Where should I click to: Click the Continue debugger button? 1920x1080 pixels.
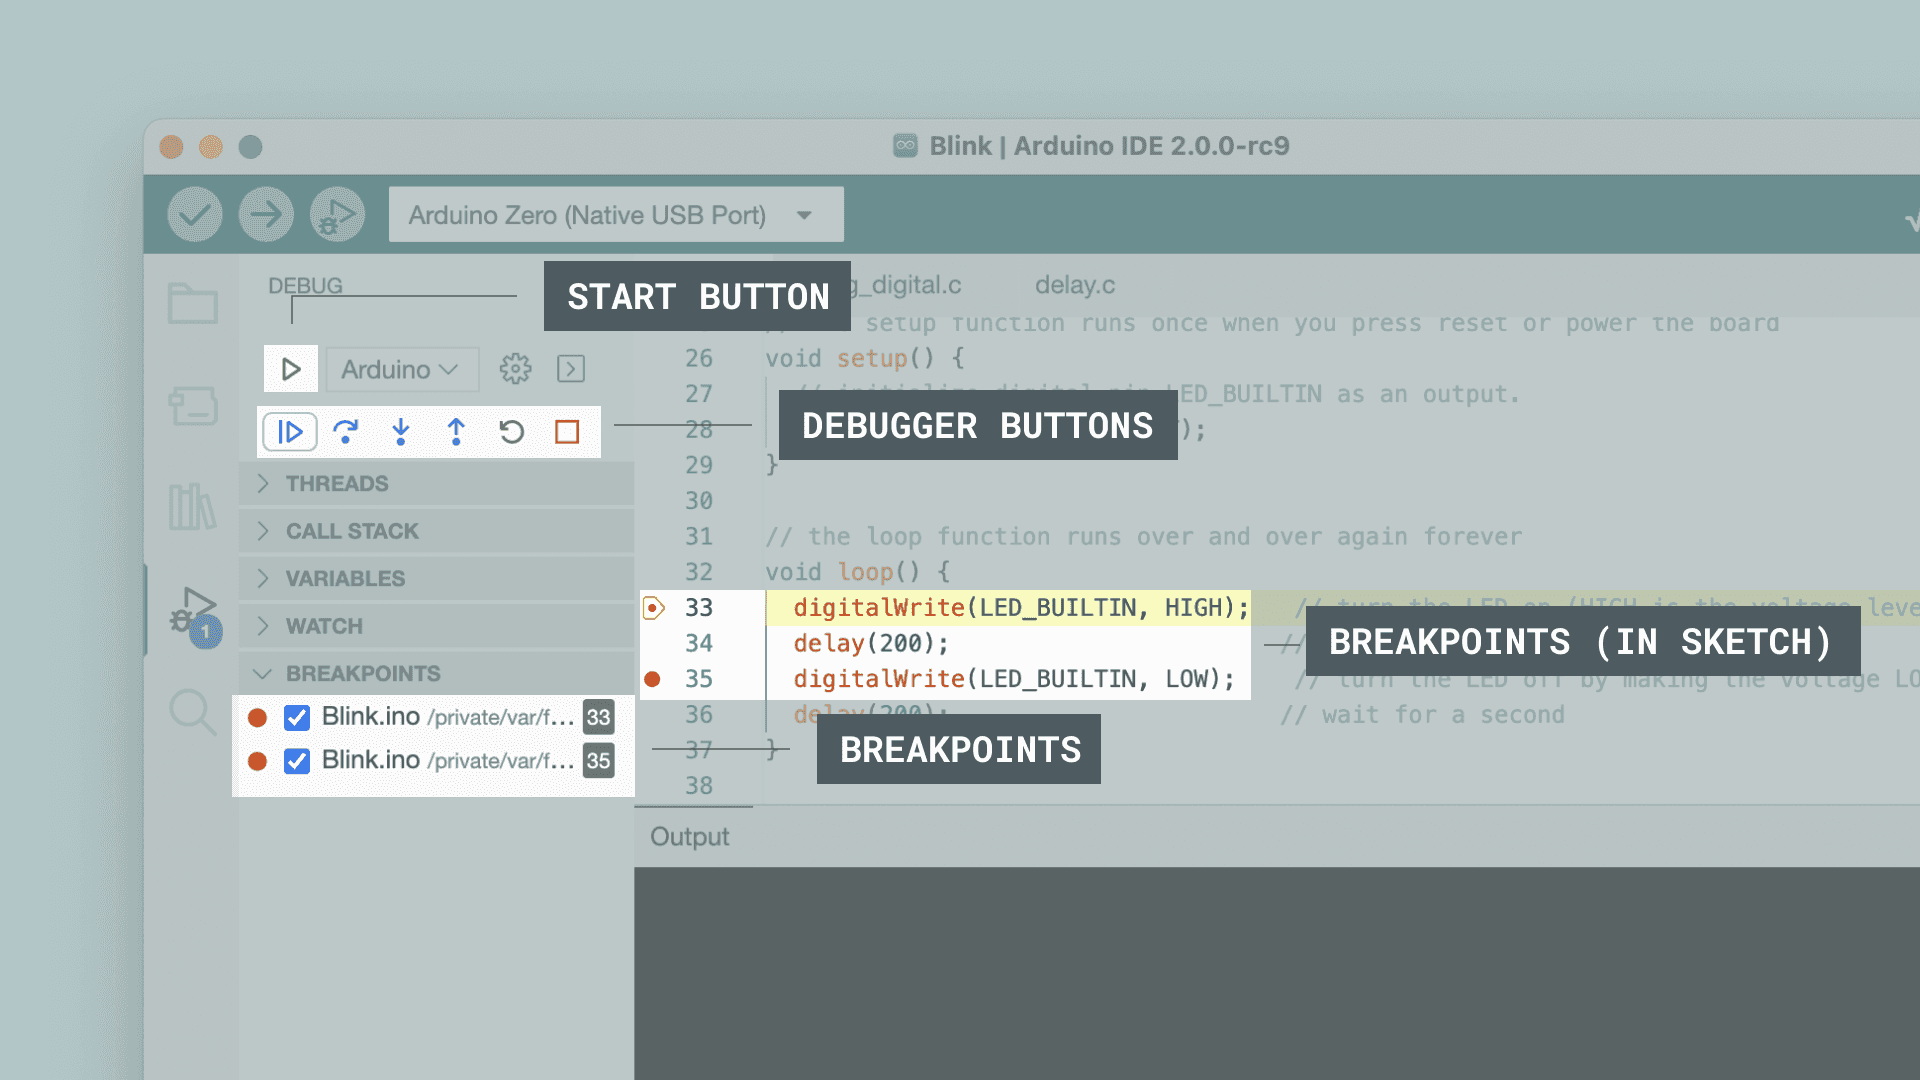click(290, 432)
